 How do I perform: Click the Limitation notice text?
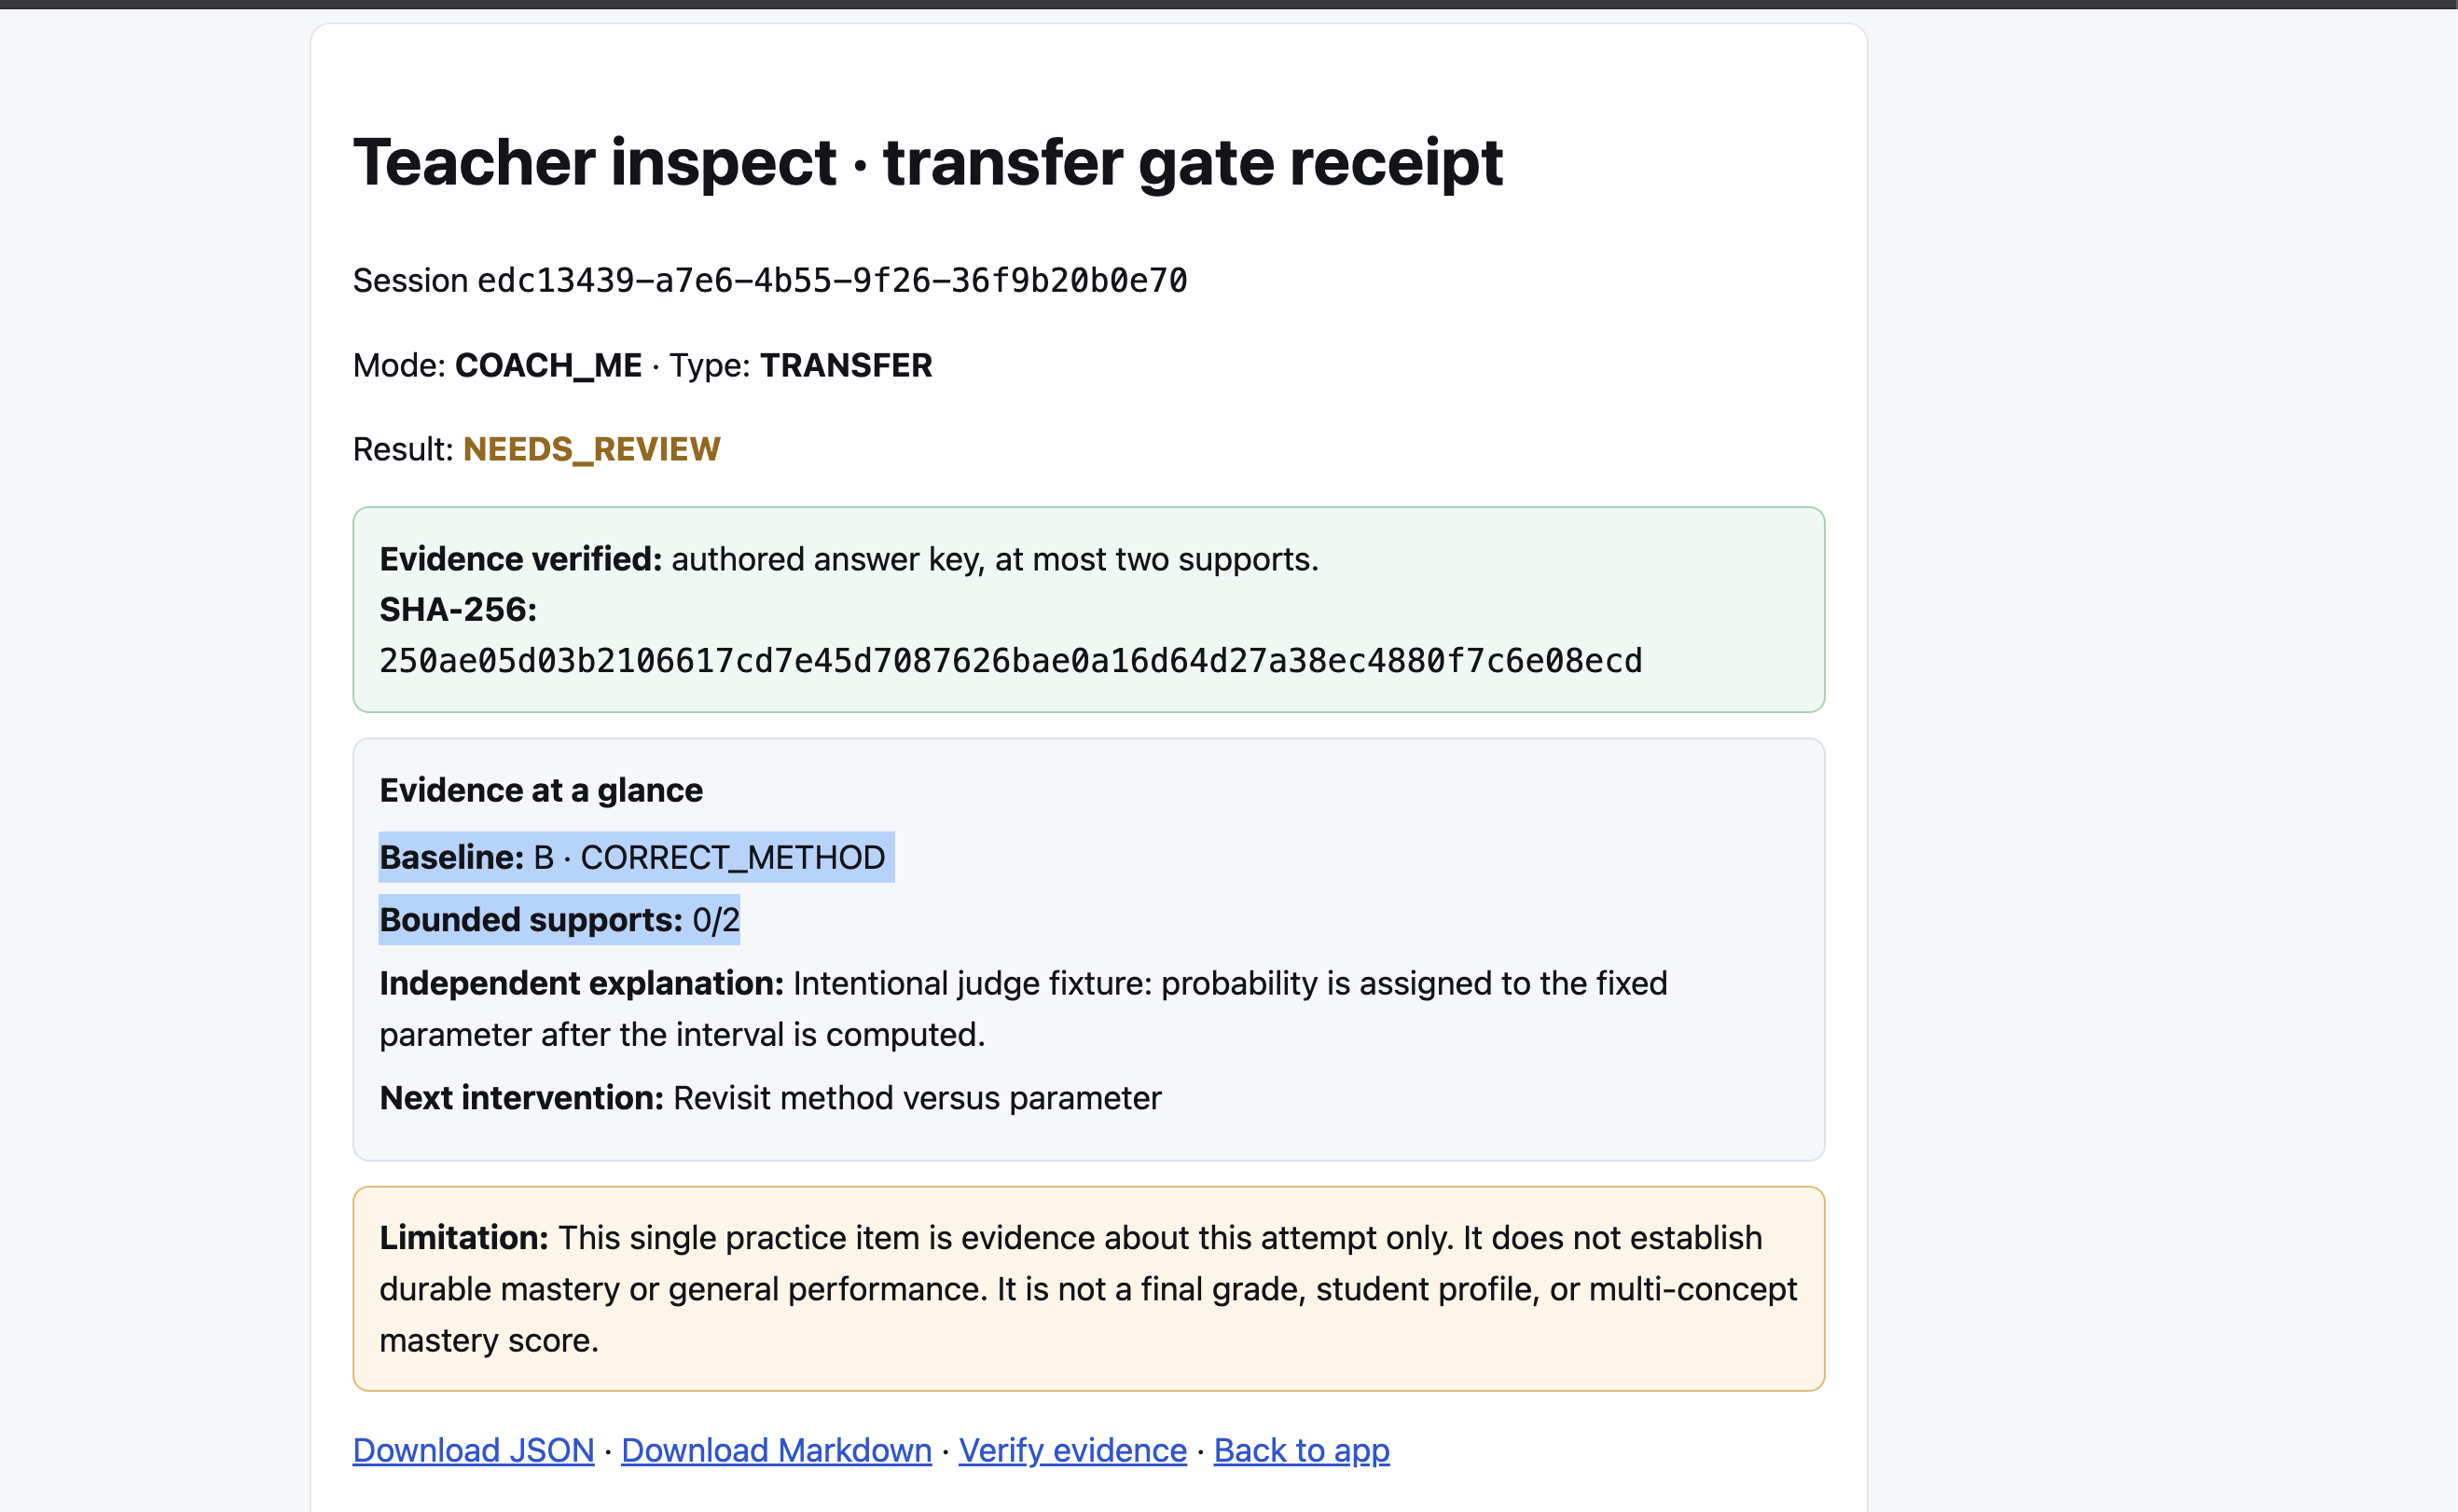(1088, 1288)
